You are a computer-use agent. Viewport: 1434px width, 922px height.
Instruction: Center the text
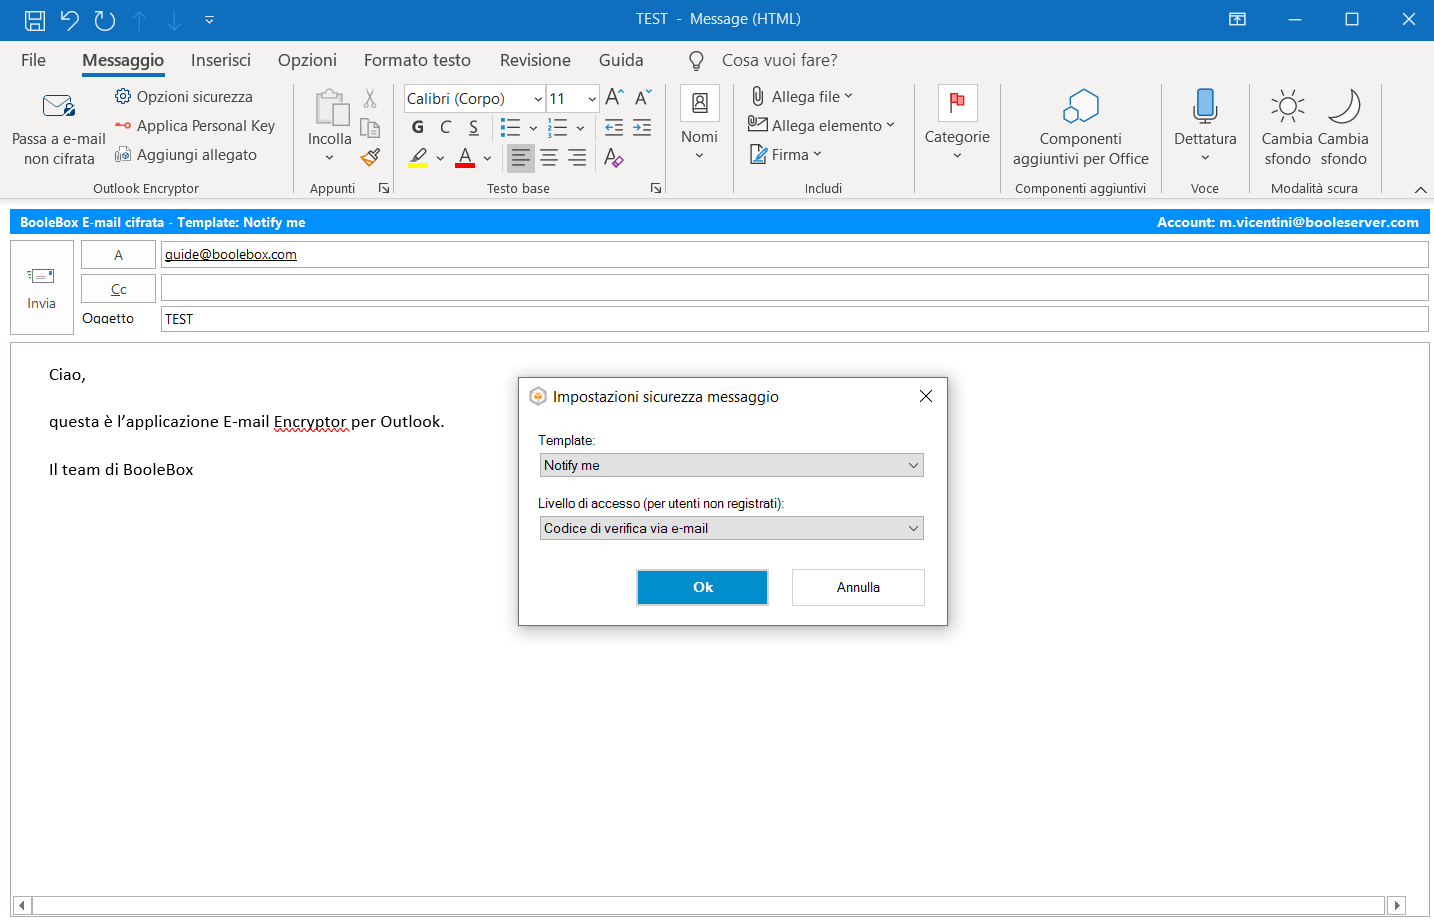point(549,157)
